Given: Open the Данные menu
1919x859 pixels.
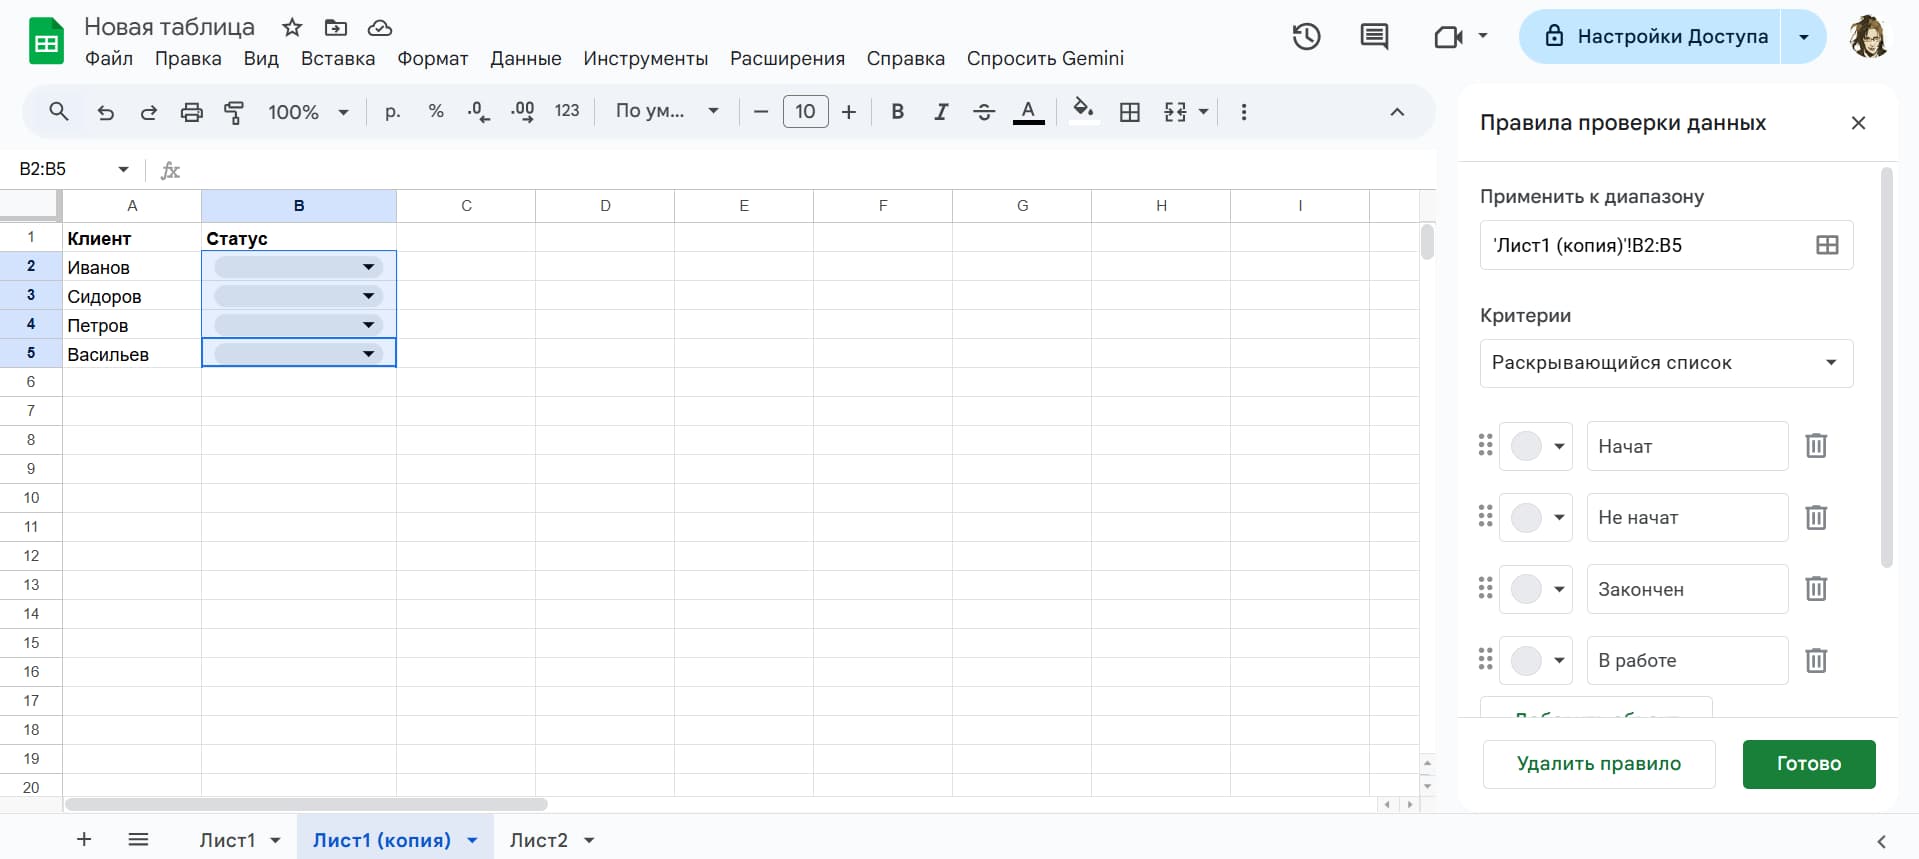Looking at the screenshot, I should point(525,59).
